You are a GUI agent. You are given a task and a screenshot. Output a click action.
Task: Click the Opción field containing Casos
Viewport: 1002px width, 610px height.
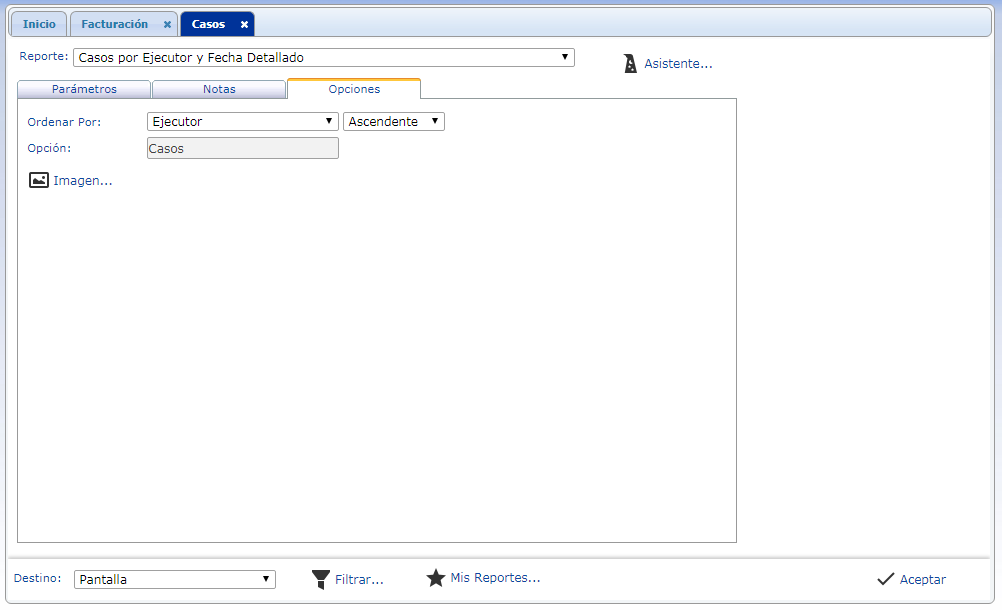pos(243,148)
